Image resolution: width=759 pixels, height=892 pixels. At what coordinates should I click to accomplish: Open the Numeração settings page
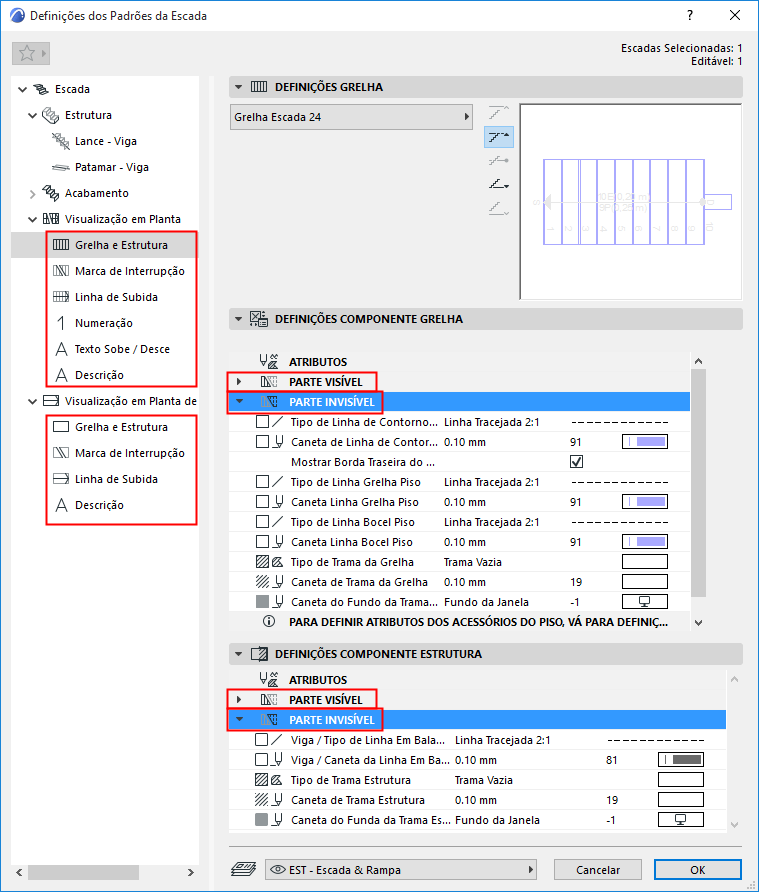[104, 323]
